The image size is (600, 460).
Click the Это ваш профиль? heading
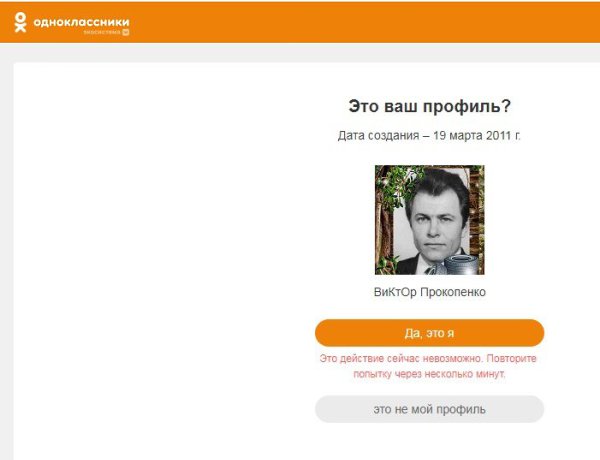click(x=429, y=106)
